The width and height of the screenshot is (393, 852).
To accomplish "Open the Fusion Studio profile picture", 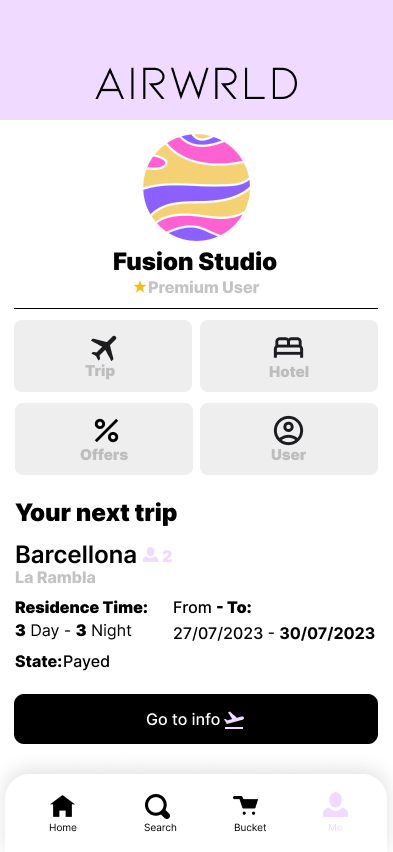I will point(196,187).
